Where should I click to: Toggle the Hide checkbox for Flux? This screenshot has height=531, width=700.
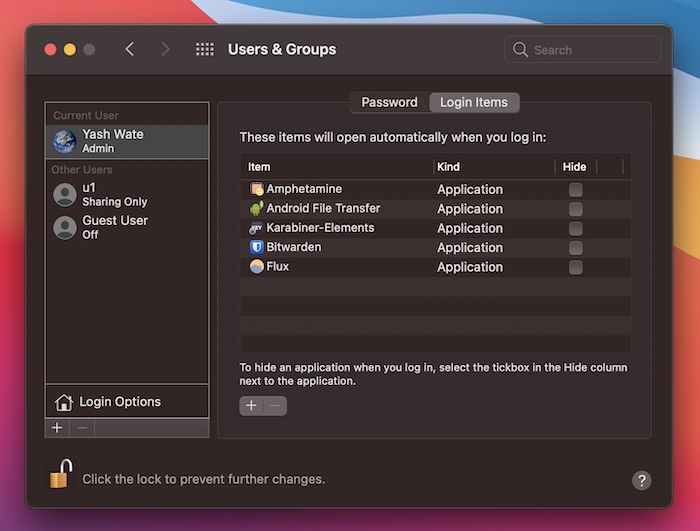click(x=575, y=267)
